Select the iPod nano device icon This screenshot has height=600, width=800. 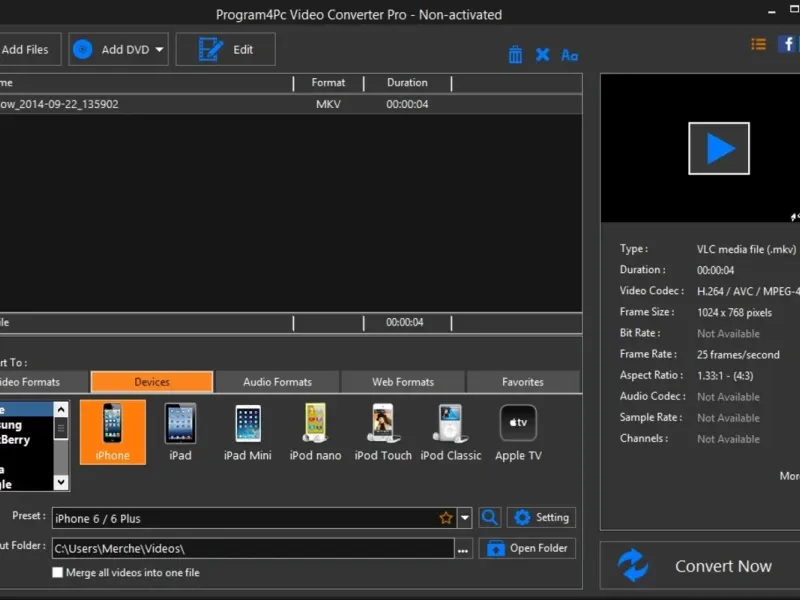315,431
